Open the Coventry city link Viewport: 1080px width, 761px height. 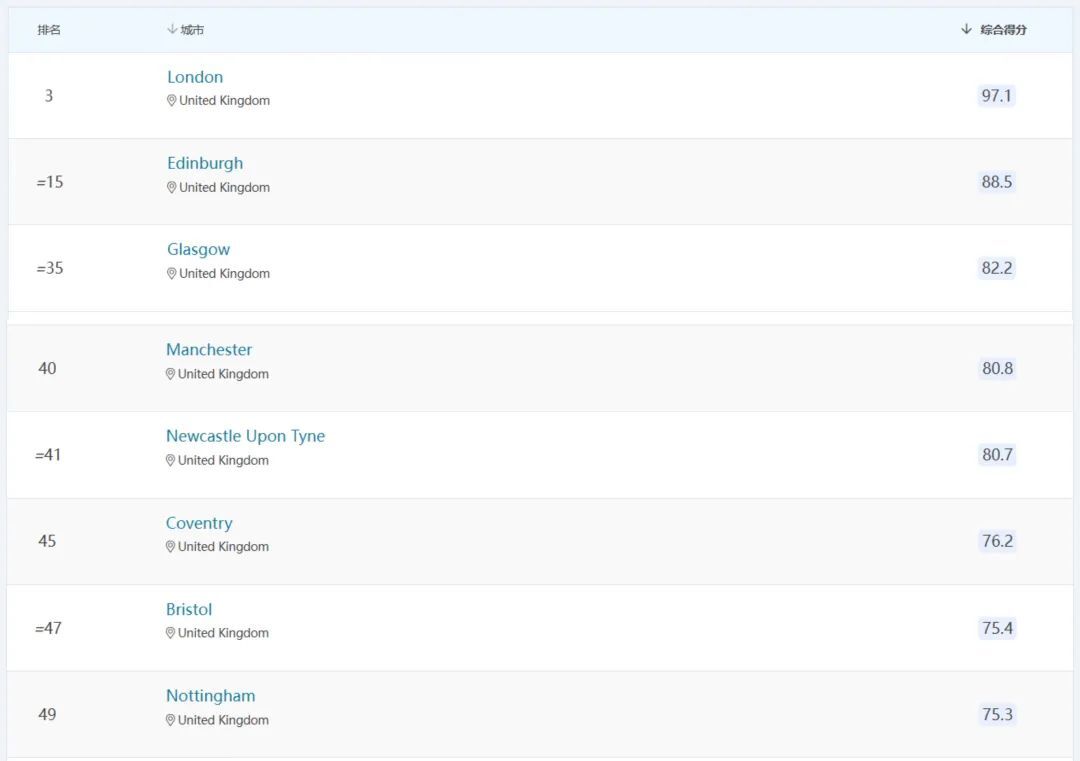199,523
